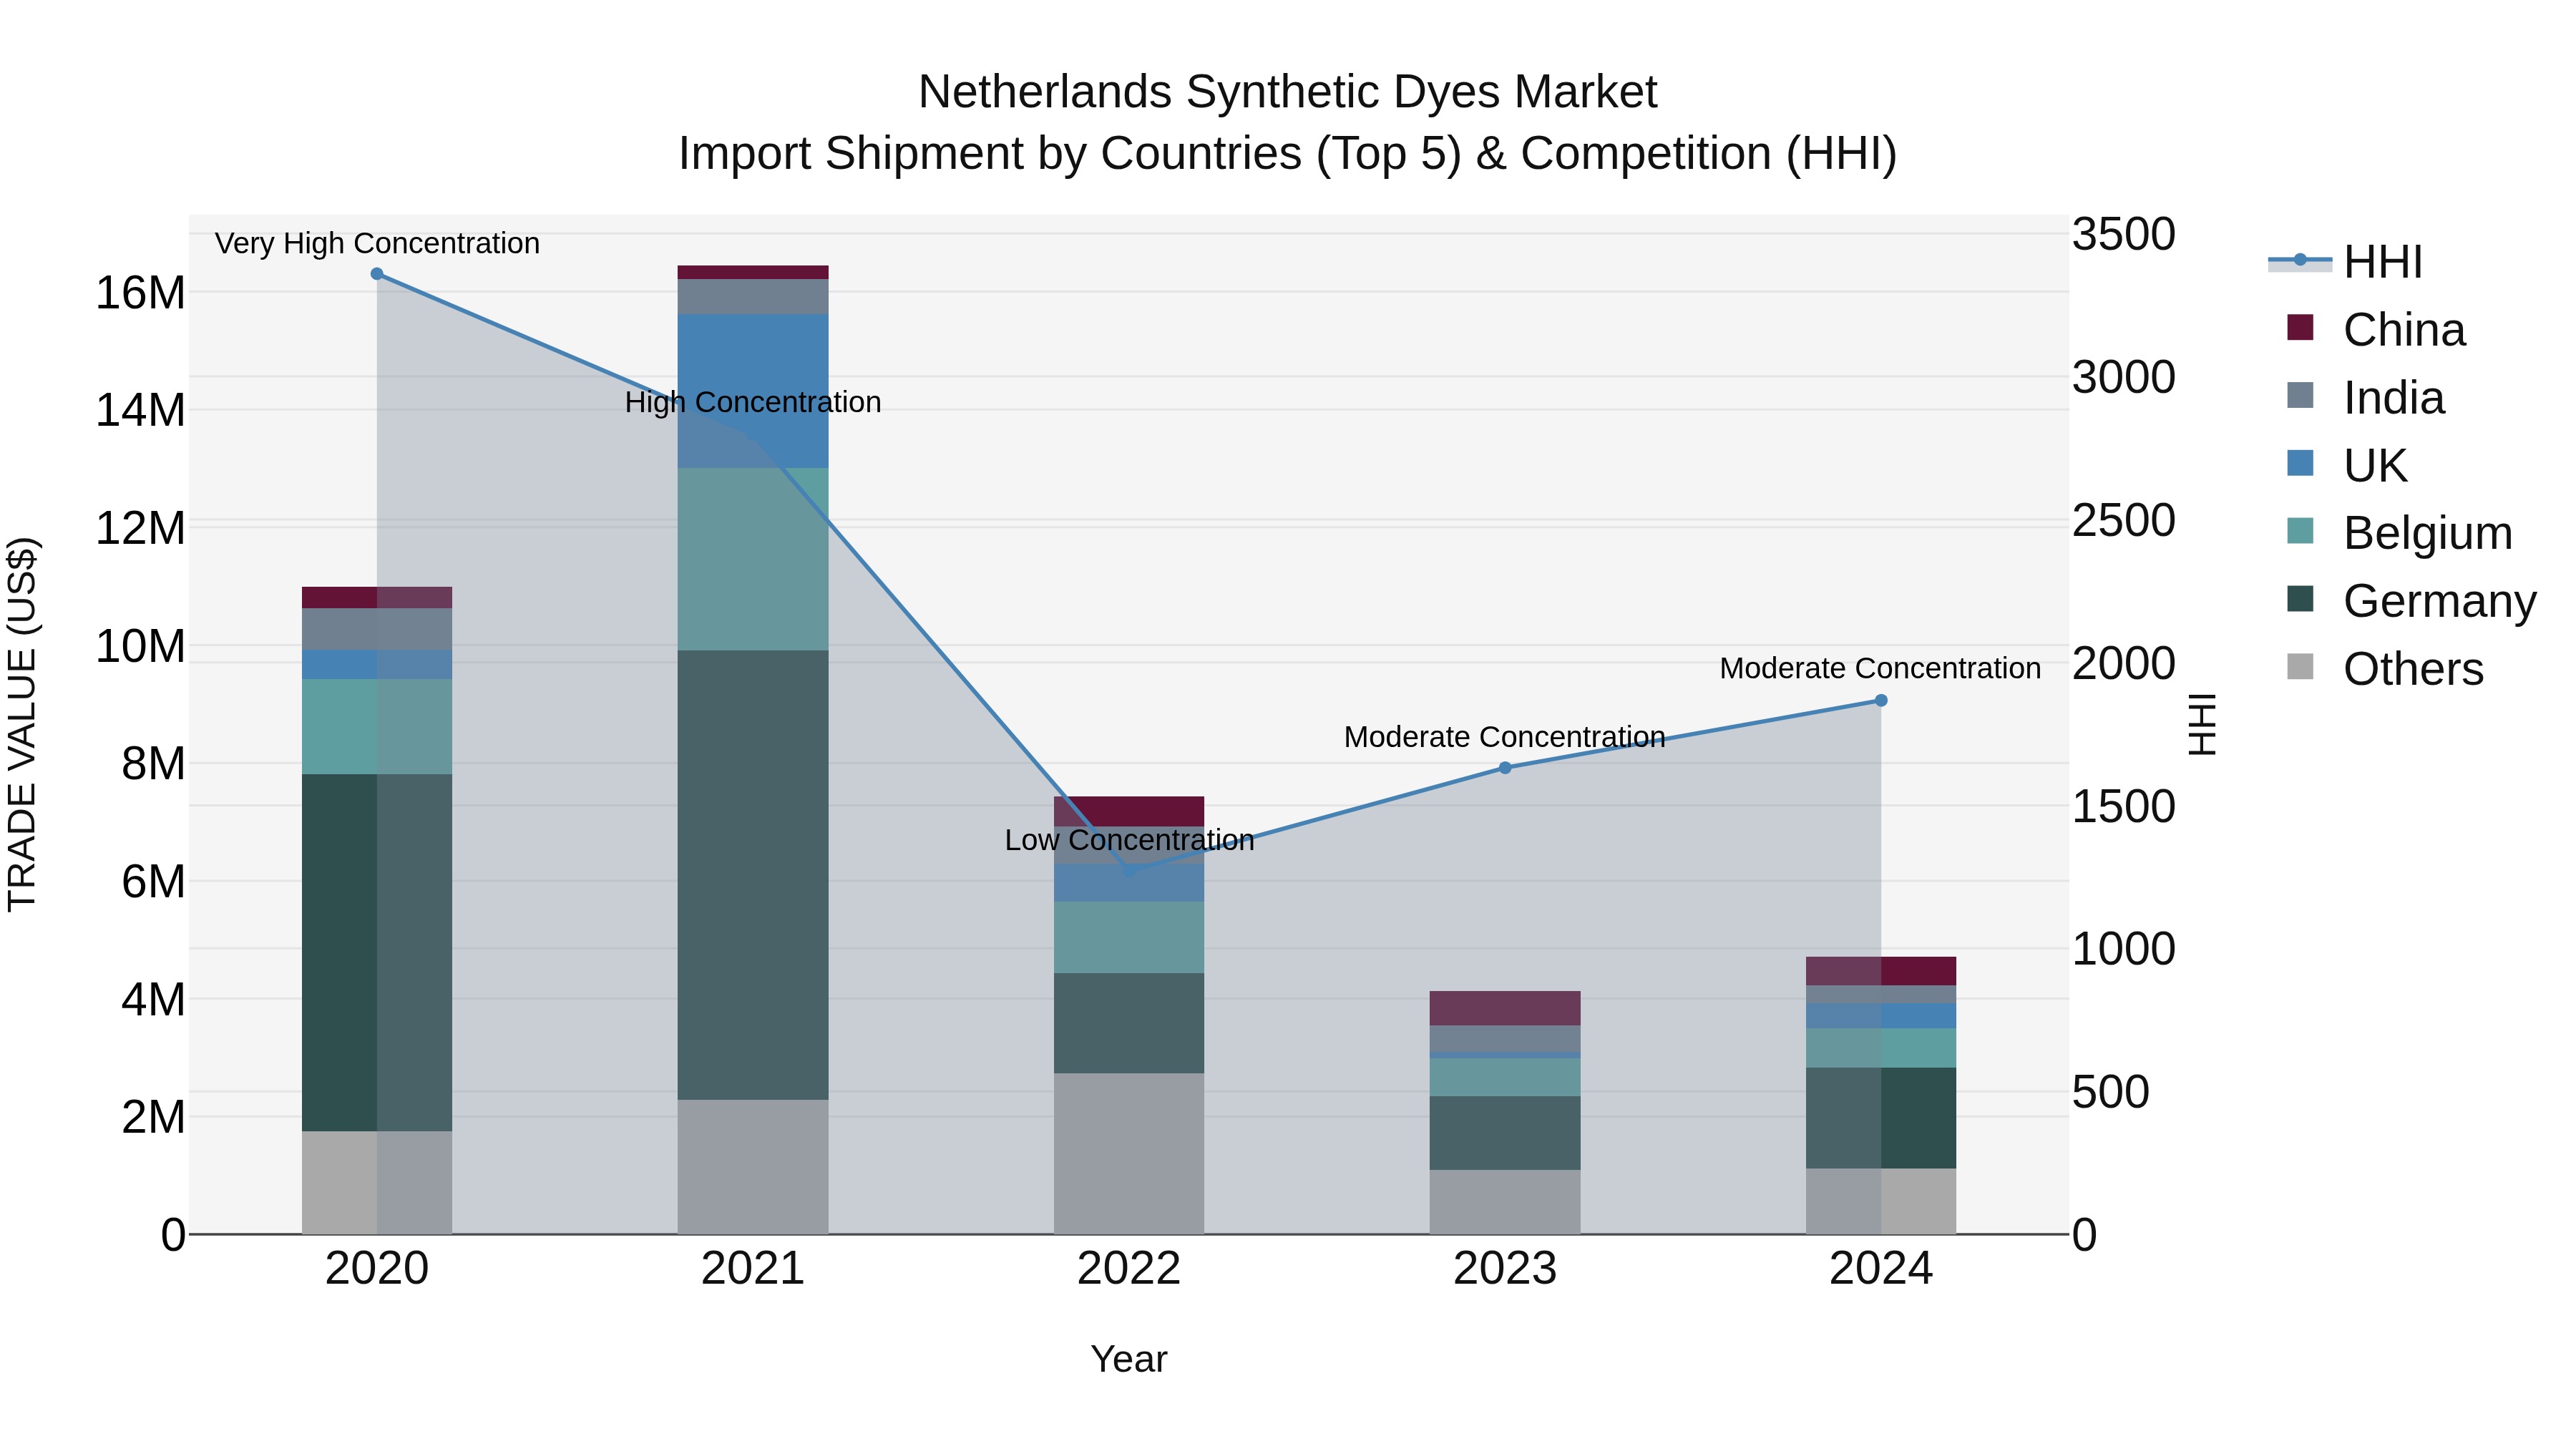
Task: Click the 'High Concentration' annotation near 2021
Action: pyautogui.click(x=753, y=402)
